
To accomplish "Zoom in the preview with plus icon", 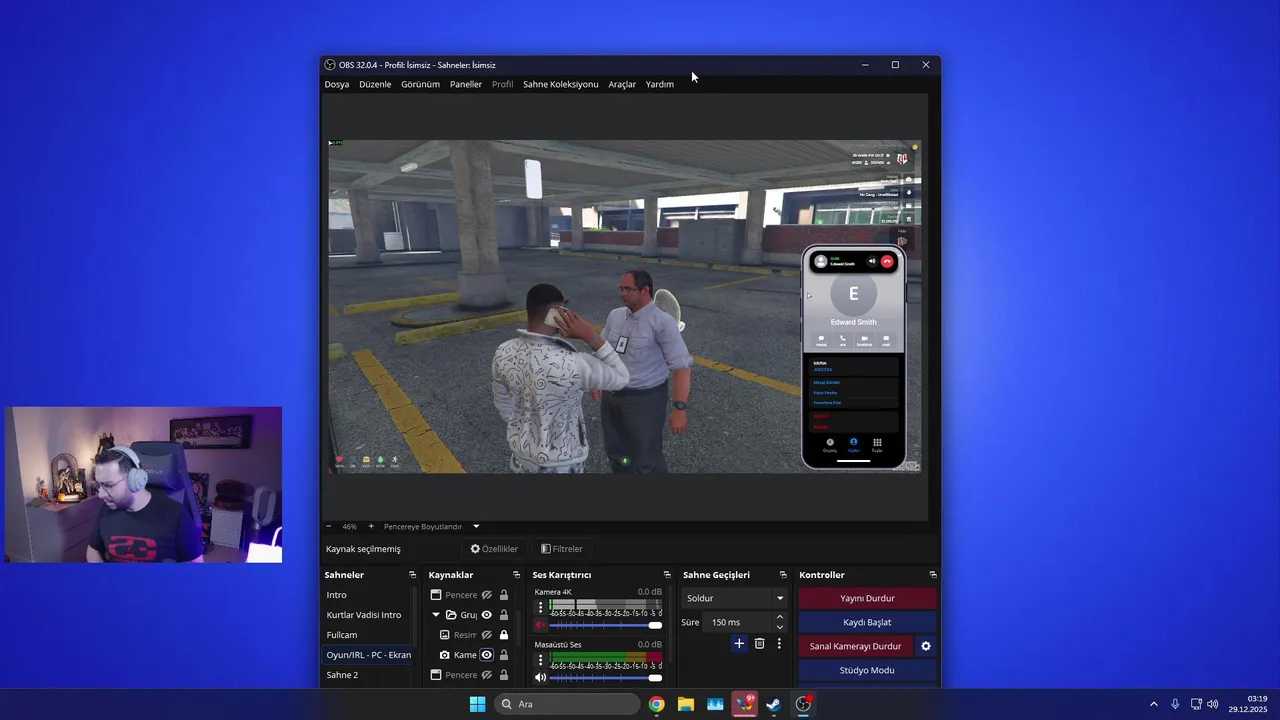I will tap(371, 526).
